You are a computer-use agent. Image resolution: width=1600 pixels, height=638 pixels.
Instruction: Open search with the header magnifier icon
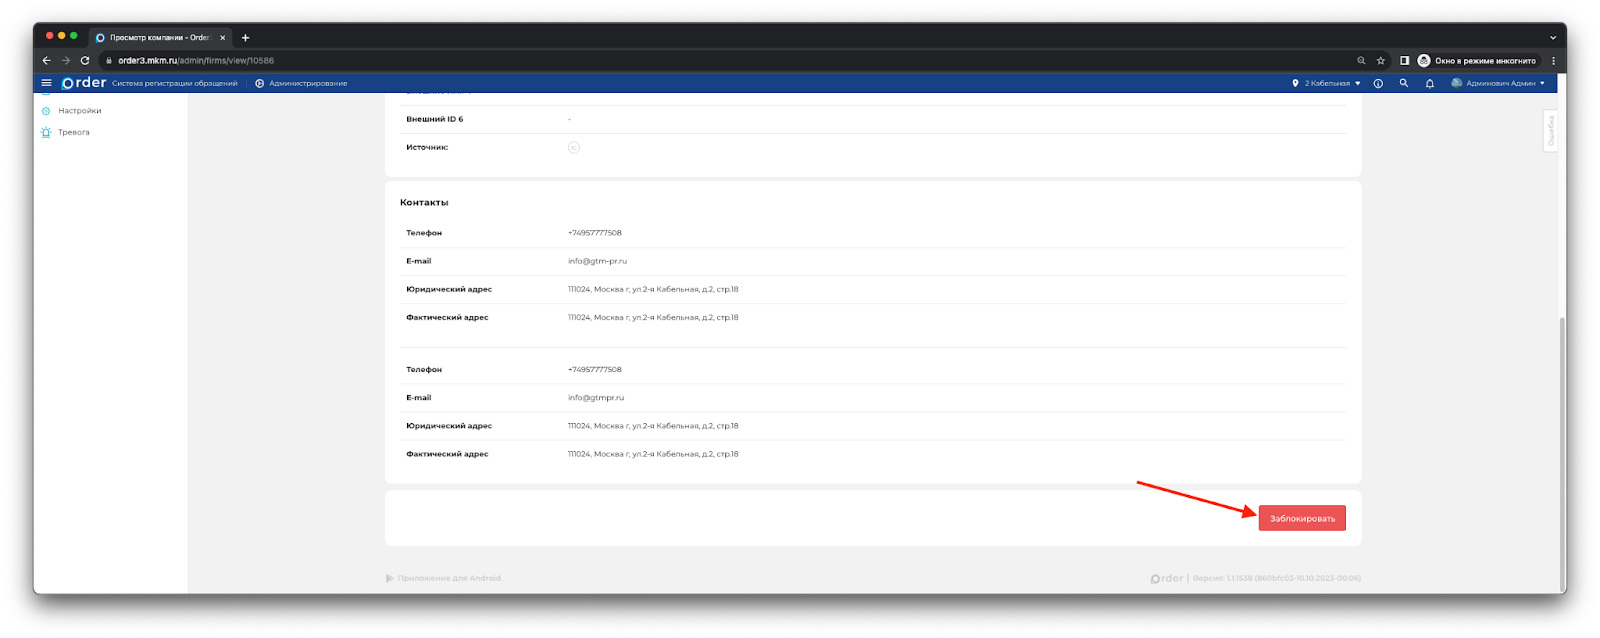click(1403, 83)
